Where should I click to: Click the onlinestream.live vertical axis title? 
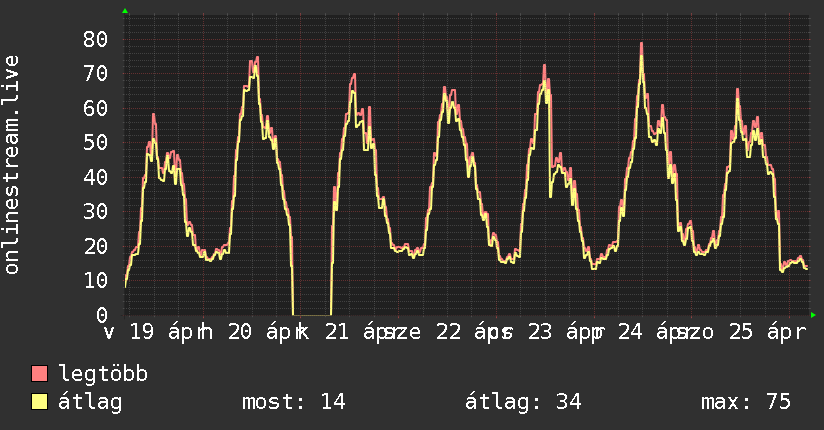(x=11, y=165)
